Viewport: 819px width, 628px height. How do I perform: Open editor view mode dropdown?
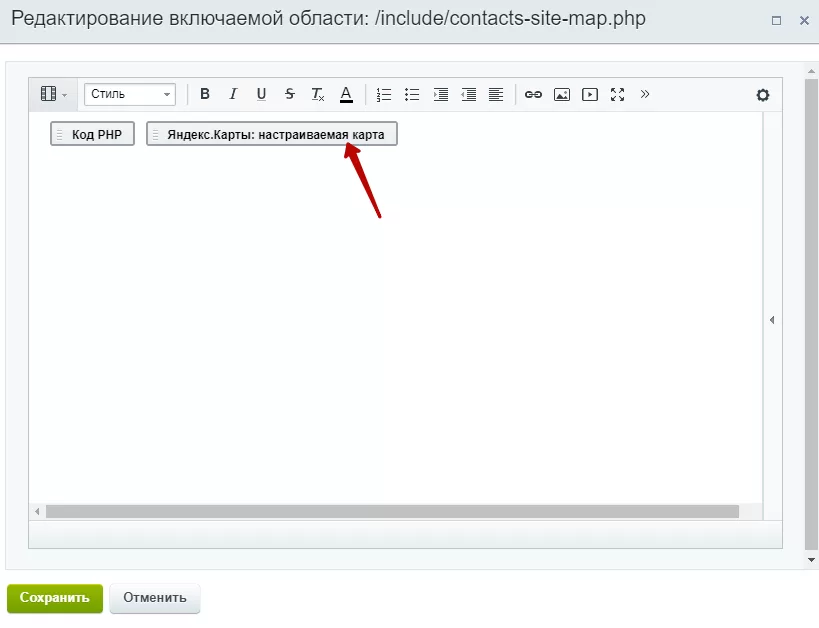point(53,94)
